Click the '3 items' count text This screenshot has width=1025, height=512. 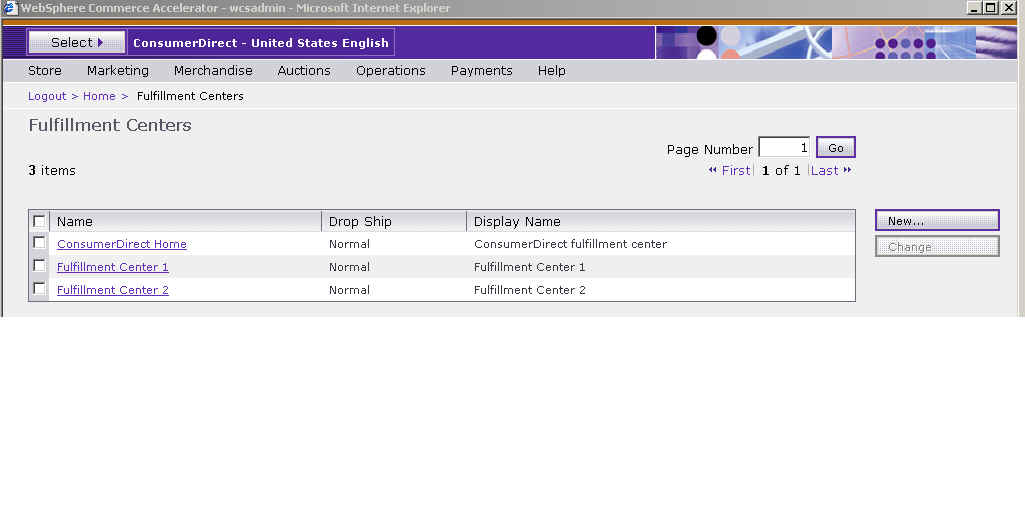coord(52,171)
